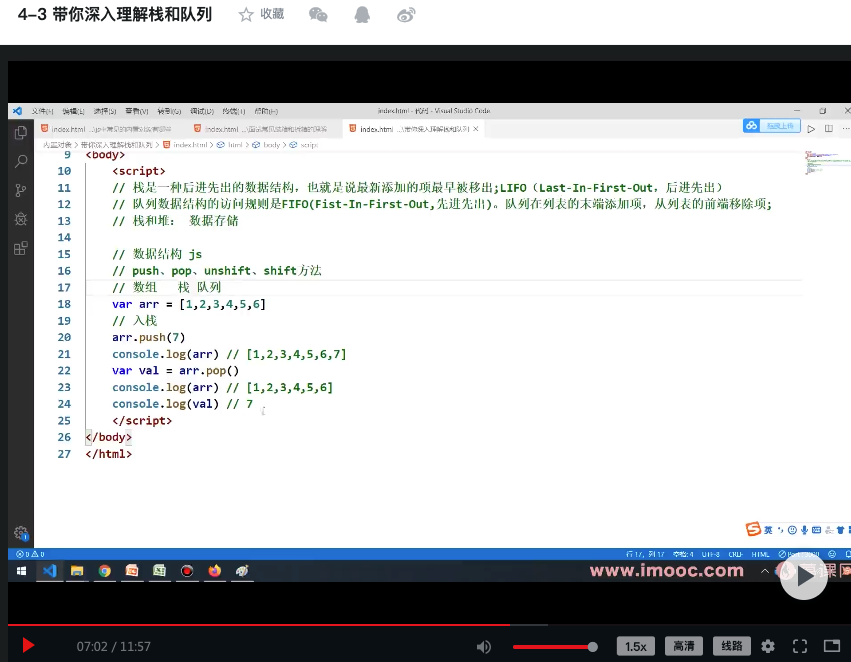
Task: Click the html breadcrumb item
Action: (230, 145)
